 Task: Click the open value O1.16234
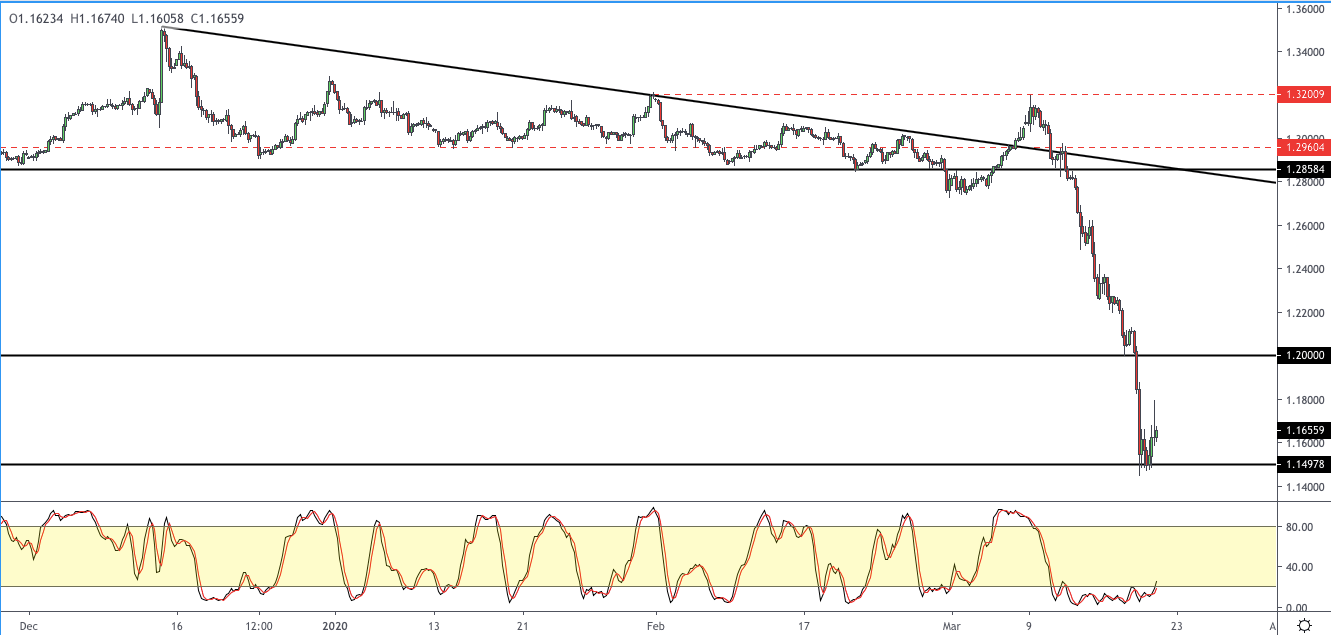[x=36, y=18]
